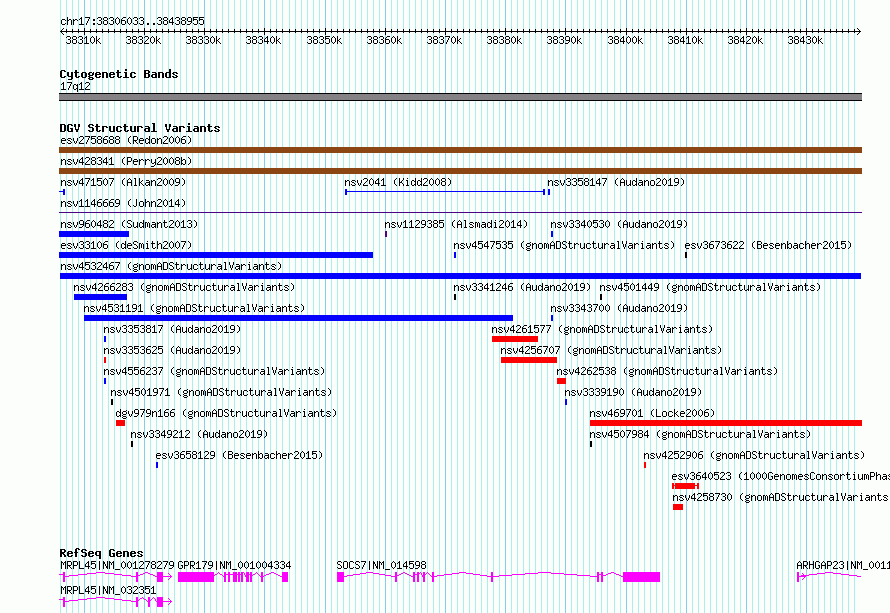
Task: Click the nsv469701 (Locke2006) red bar
Action: 726,423
